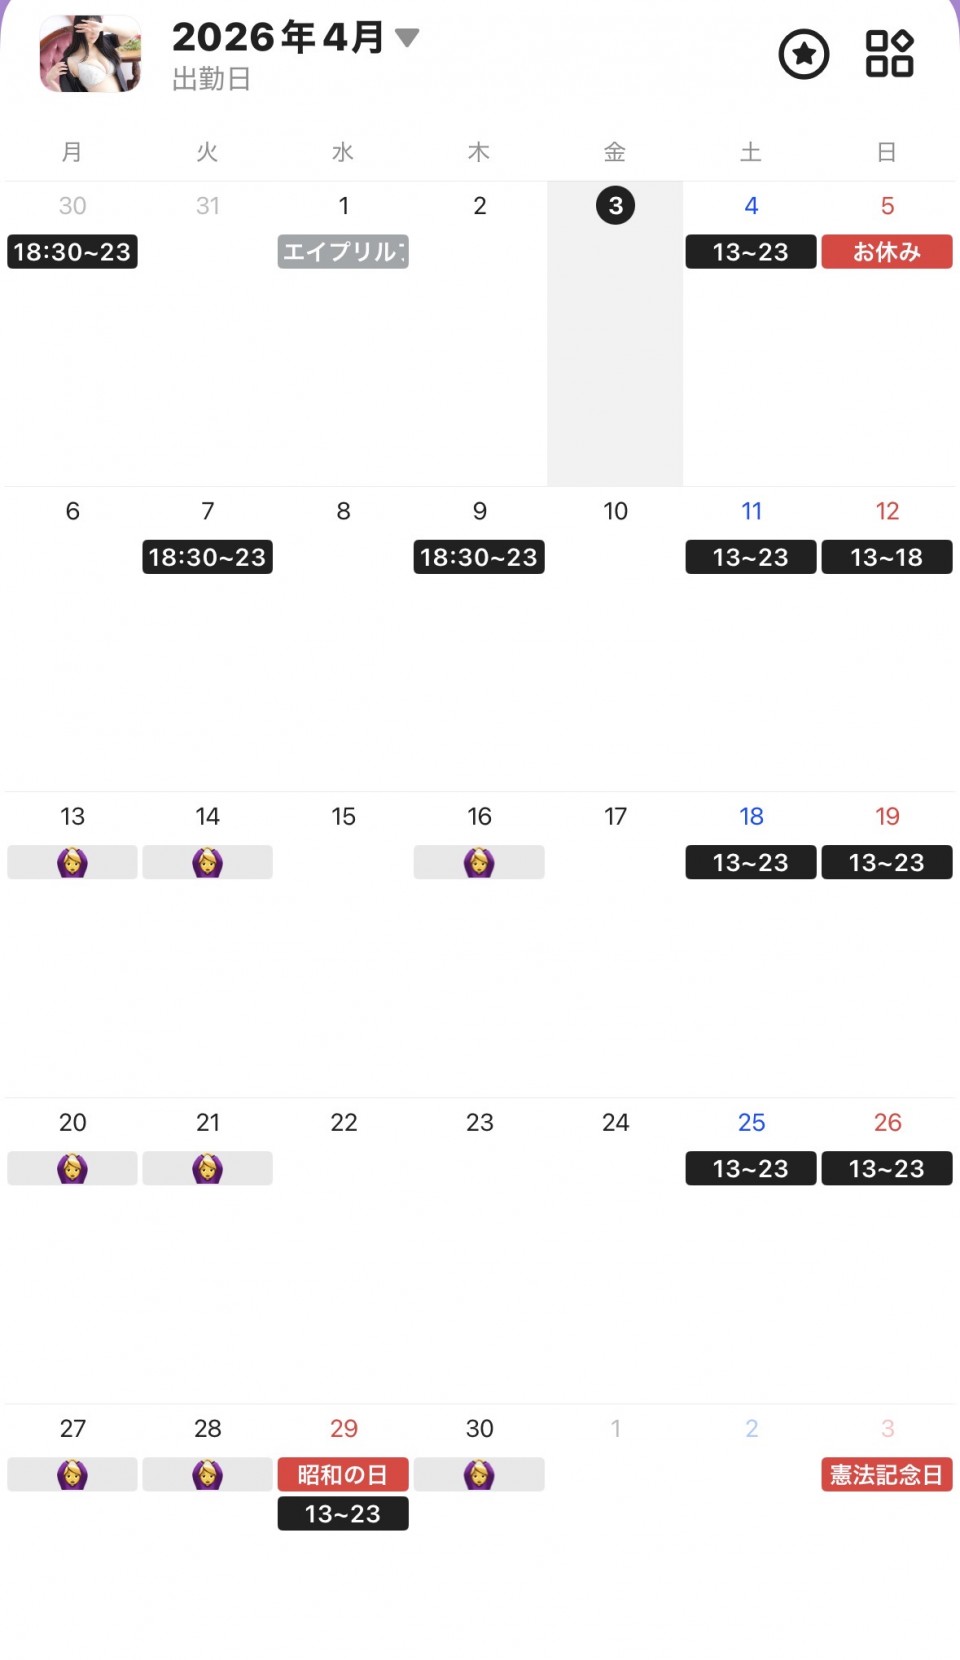Tap the emoji event on April 28

(x=207, y=1474)
